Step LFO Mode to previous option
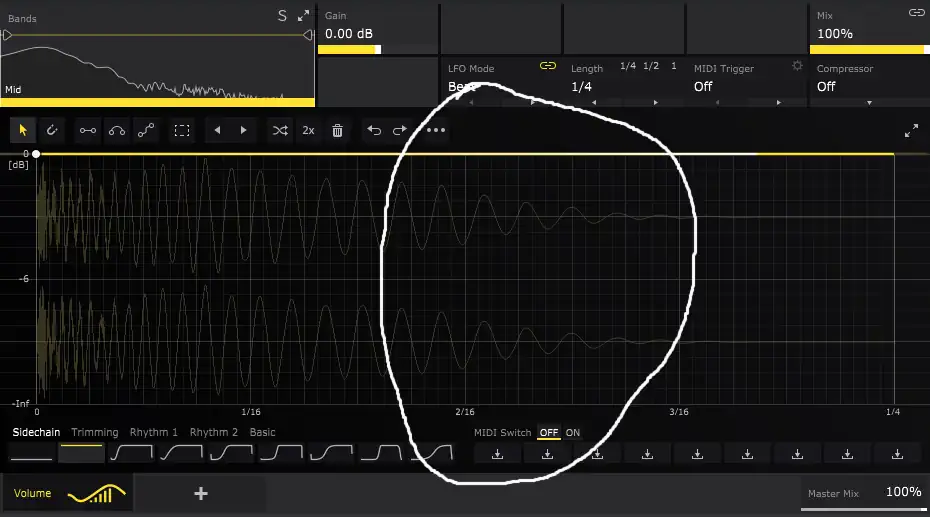 [x=472, y=103]
